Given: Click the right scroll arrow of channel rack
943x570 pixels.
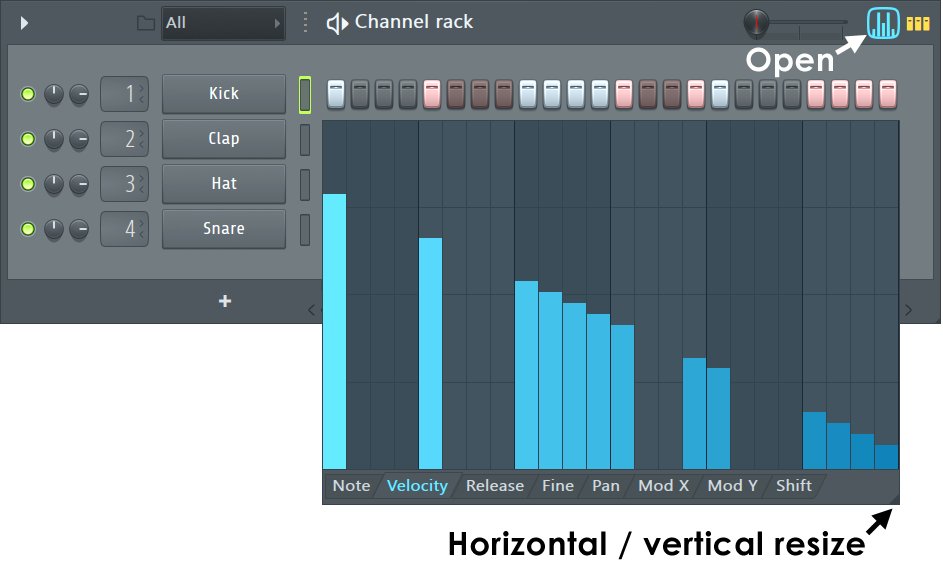Looking at the screenshot, I should coord(908,310).
